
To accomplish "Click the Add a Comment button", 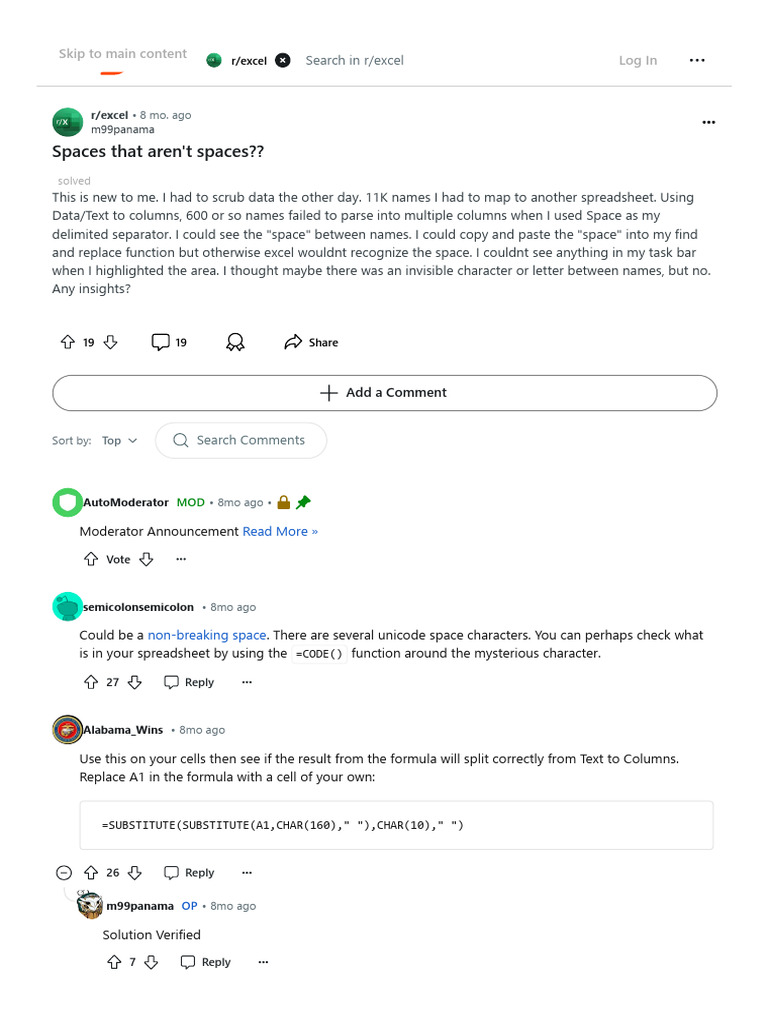I will click(x=384, y=393).
